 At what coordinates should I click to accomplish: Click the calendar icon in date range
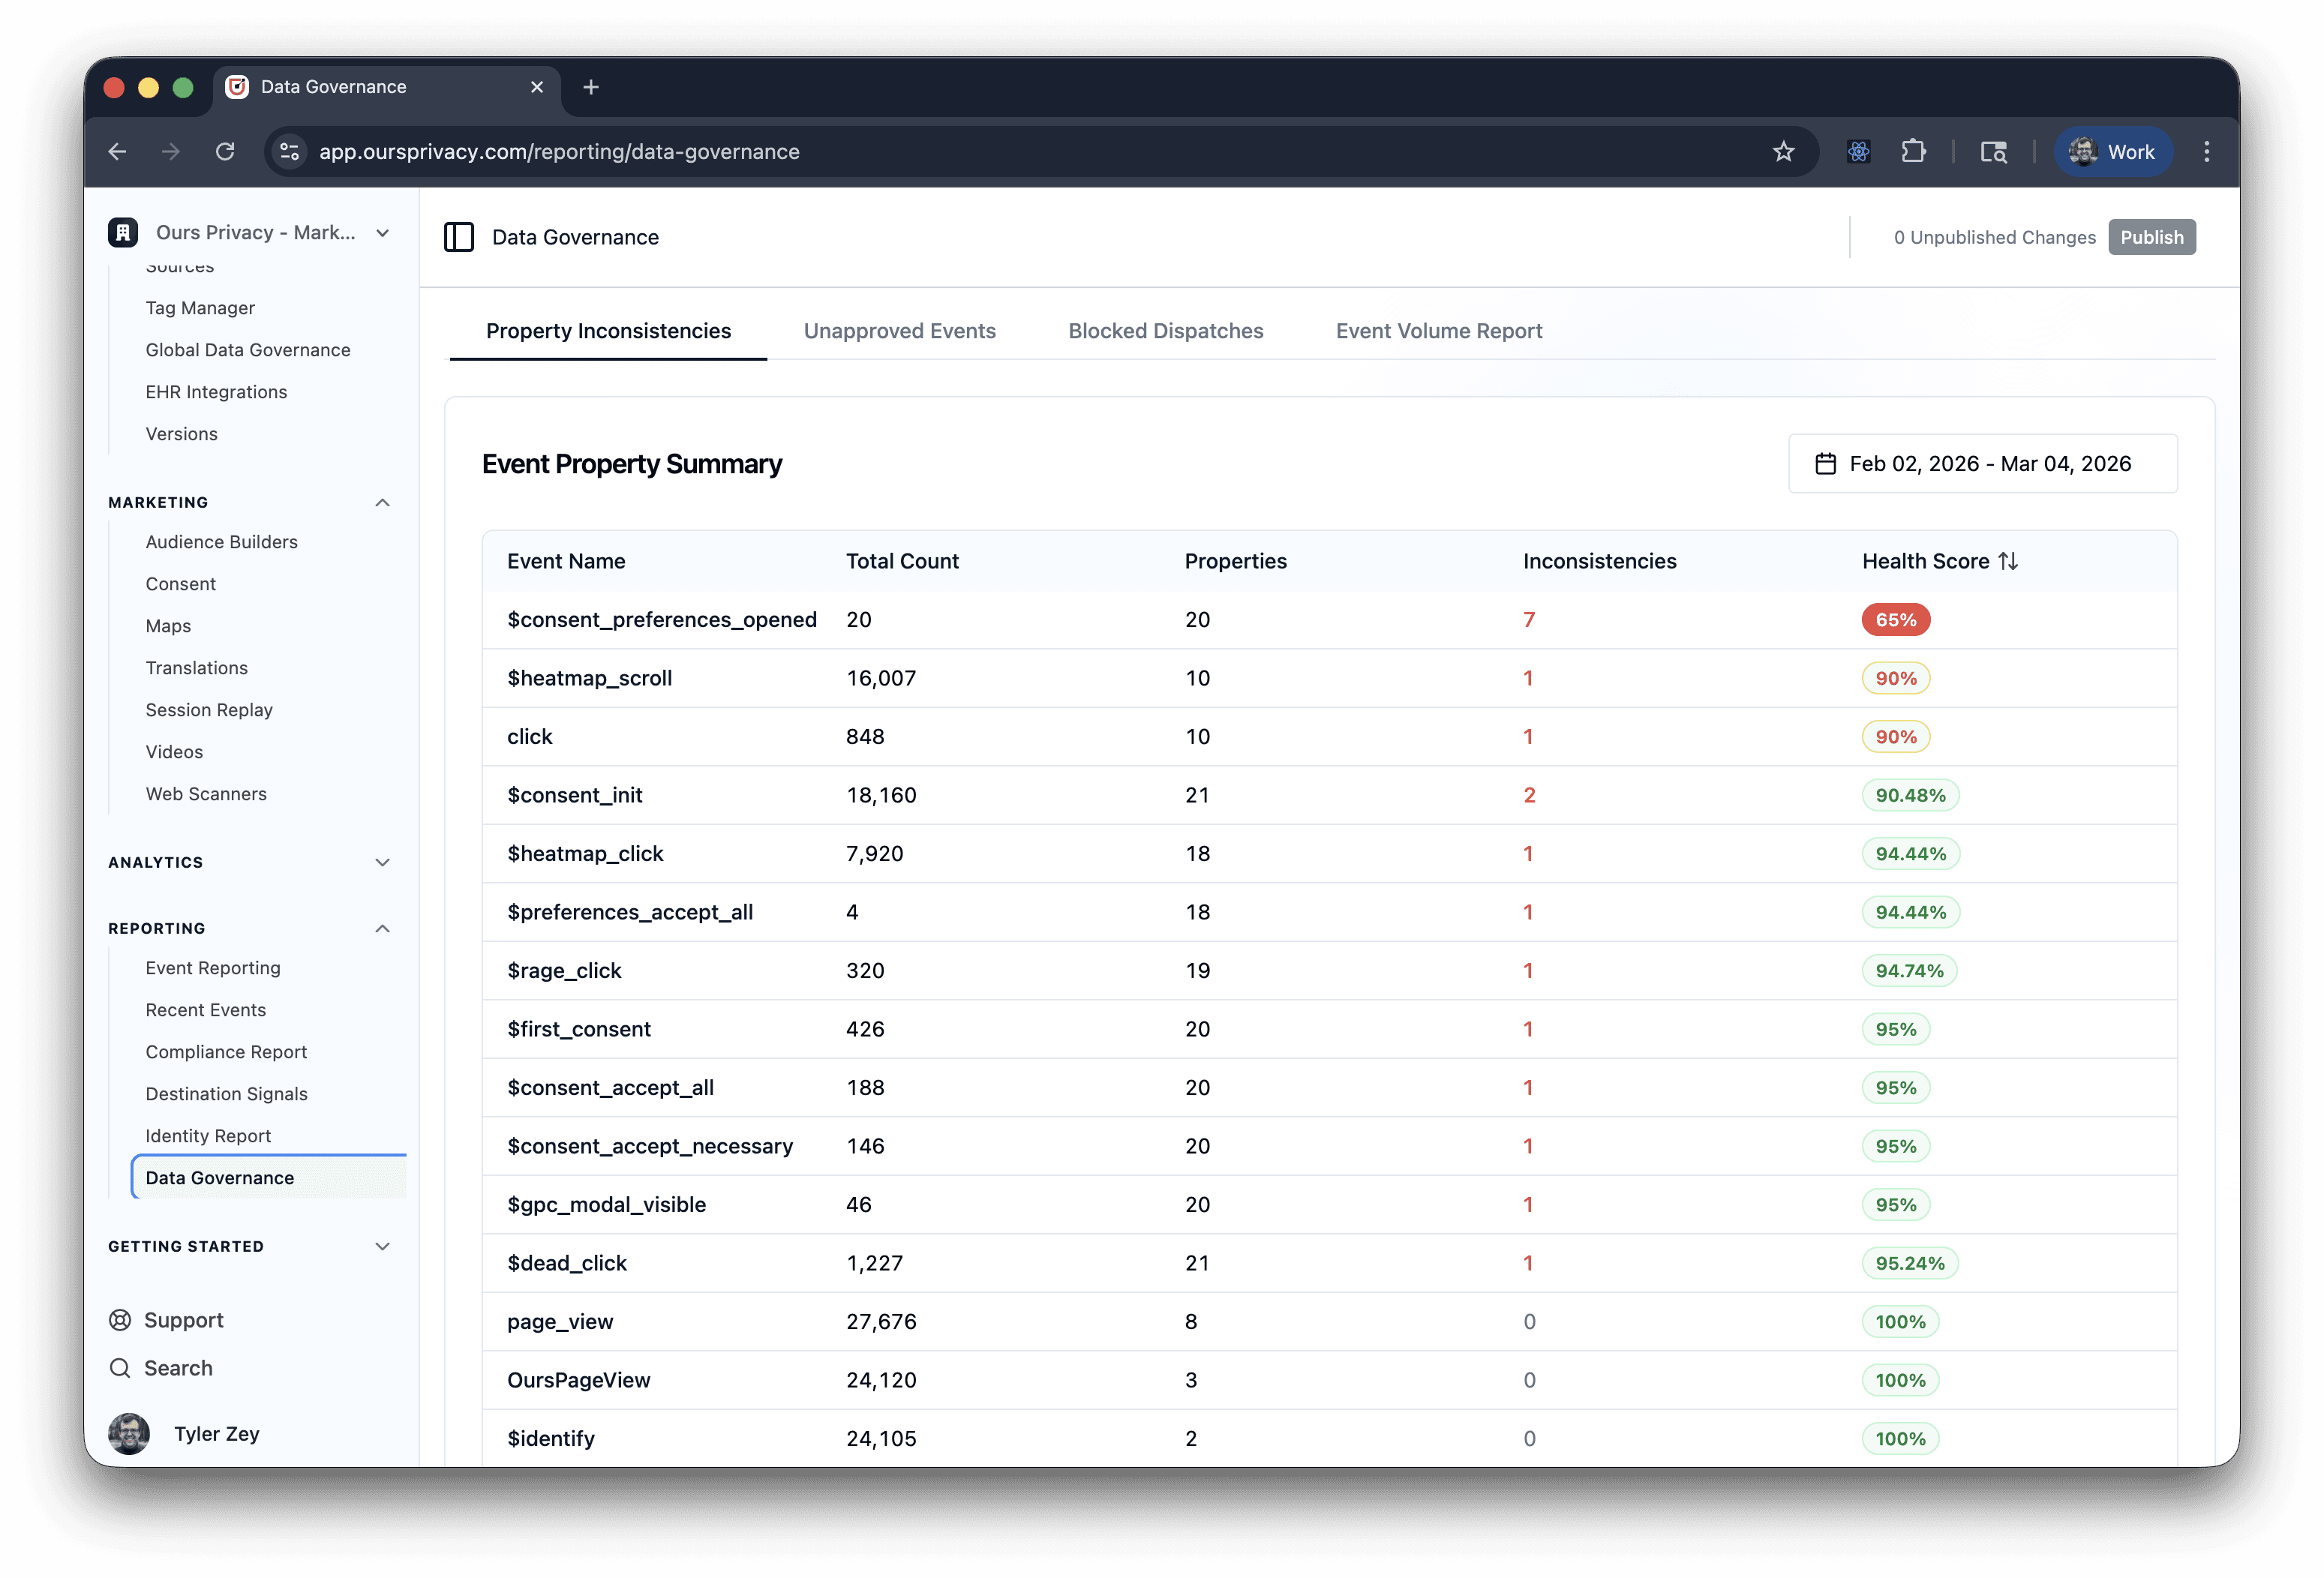pos(1825,464)
